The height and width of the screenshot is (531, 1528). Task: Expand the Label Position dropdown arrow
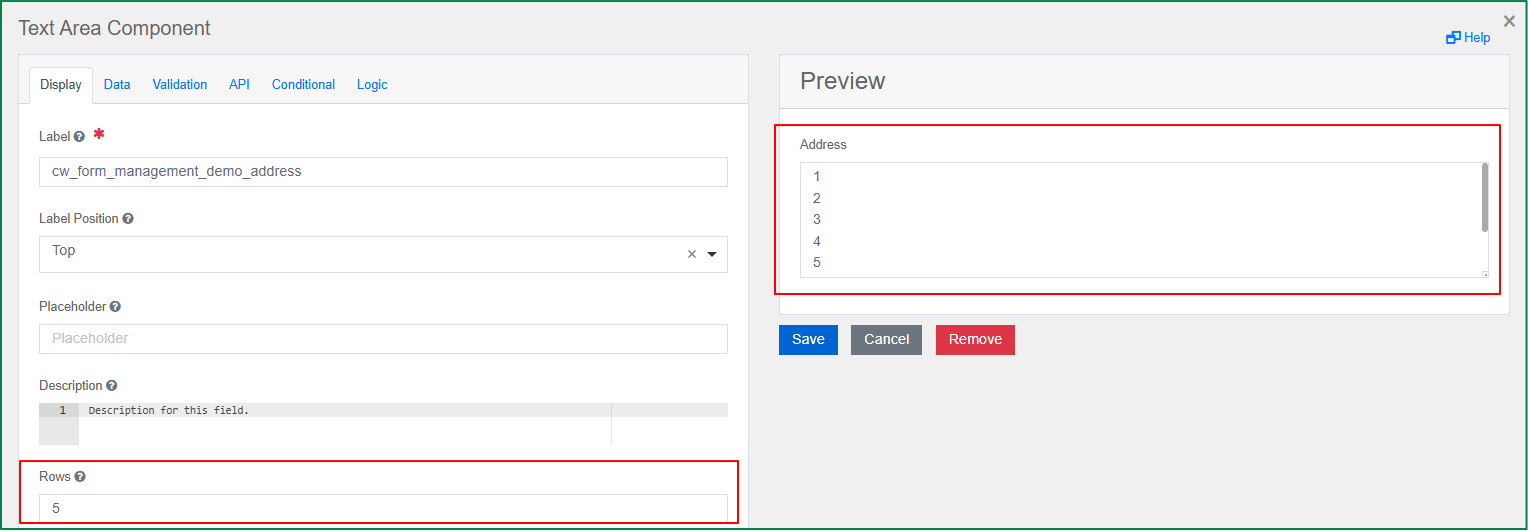click(712, 254)
